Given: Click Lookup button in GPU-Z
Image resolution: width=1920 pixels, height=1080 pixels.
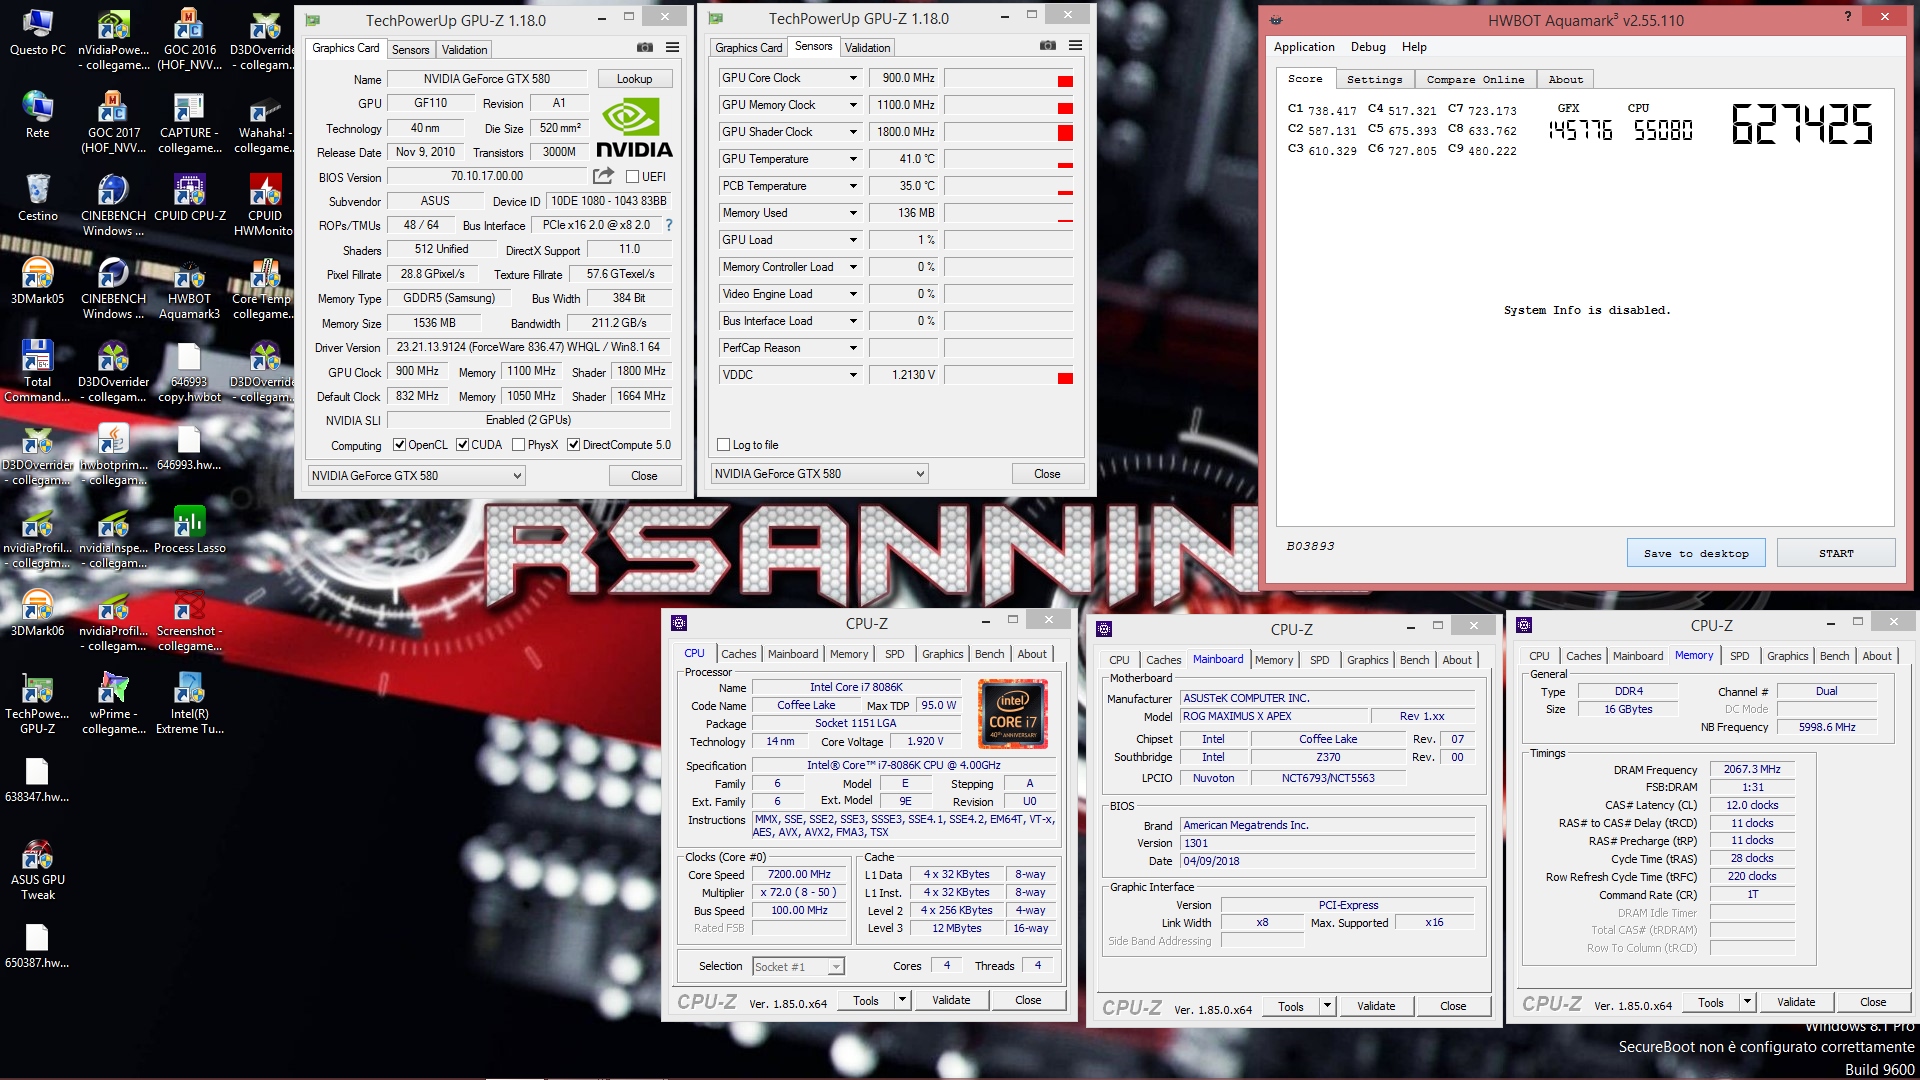Looking at the screenshot, I should (634, 79).
